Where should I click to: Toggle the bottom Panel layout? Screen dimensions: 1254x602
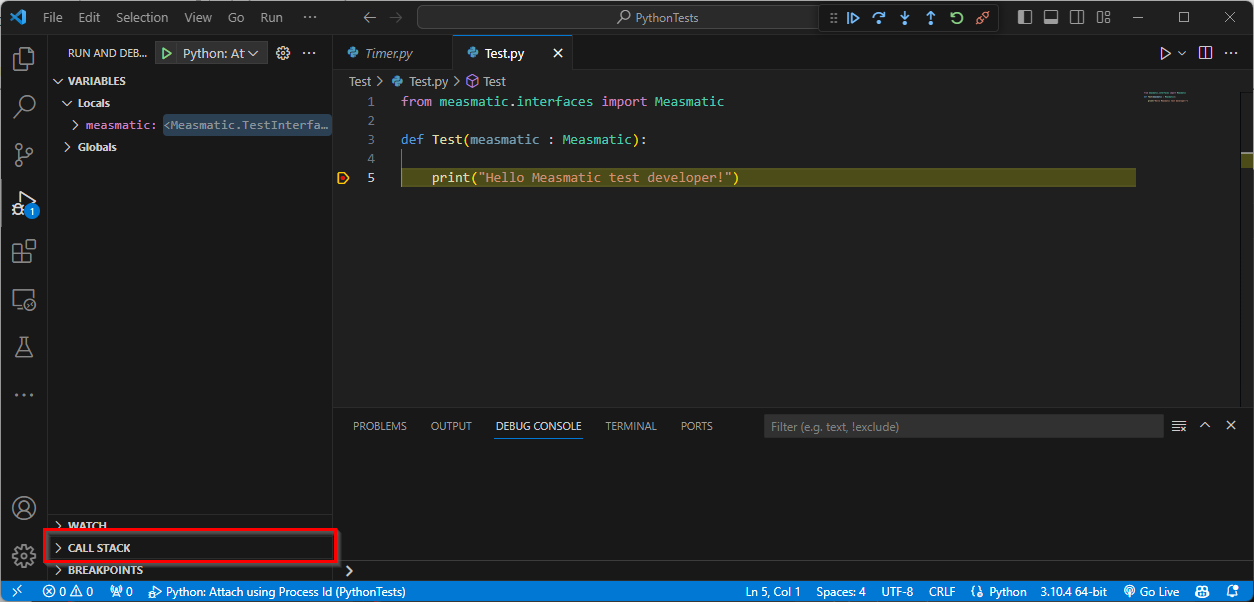coord(1051,17)
